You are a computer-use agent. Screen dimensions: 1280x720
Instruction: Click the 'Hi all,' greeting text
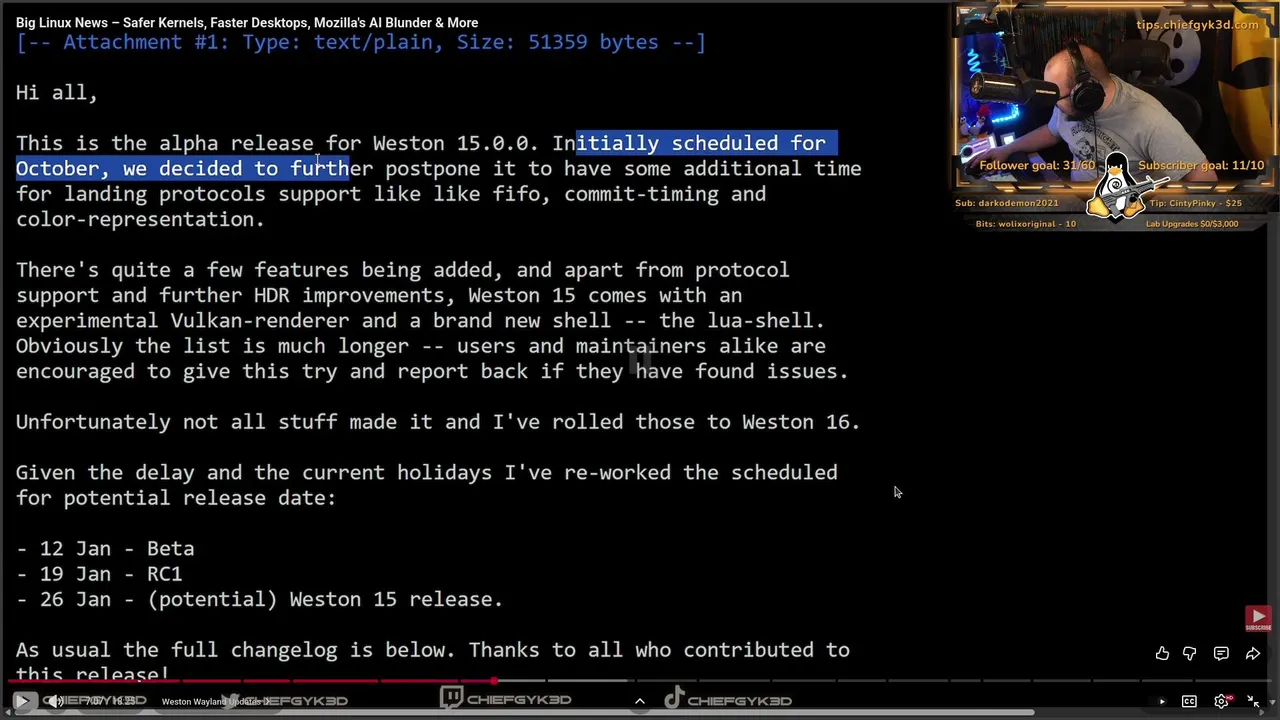[57, 93]
